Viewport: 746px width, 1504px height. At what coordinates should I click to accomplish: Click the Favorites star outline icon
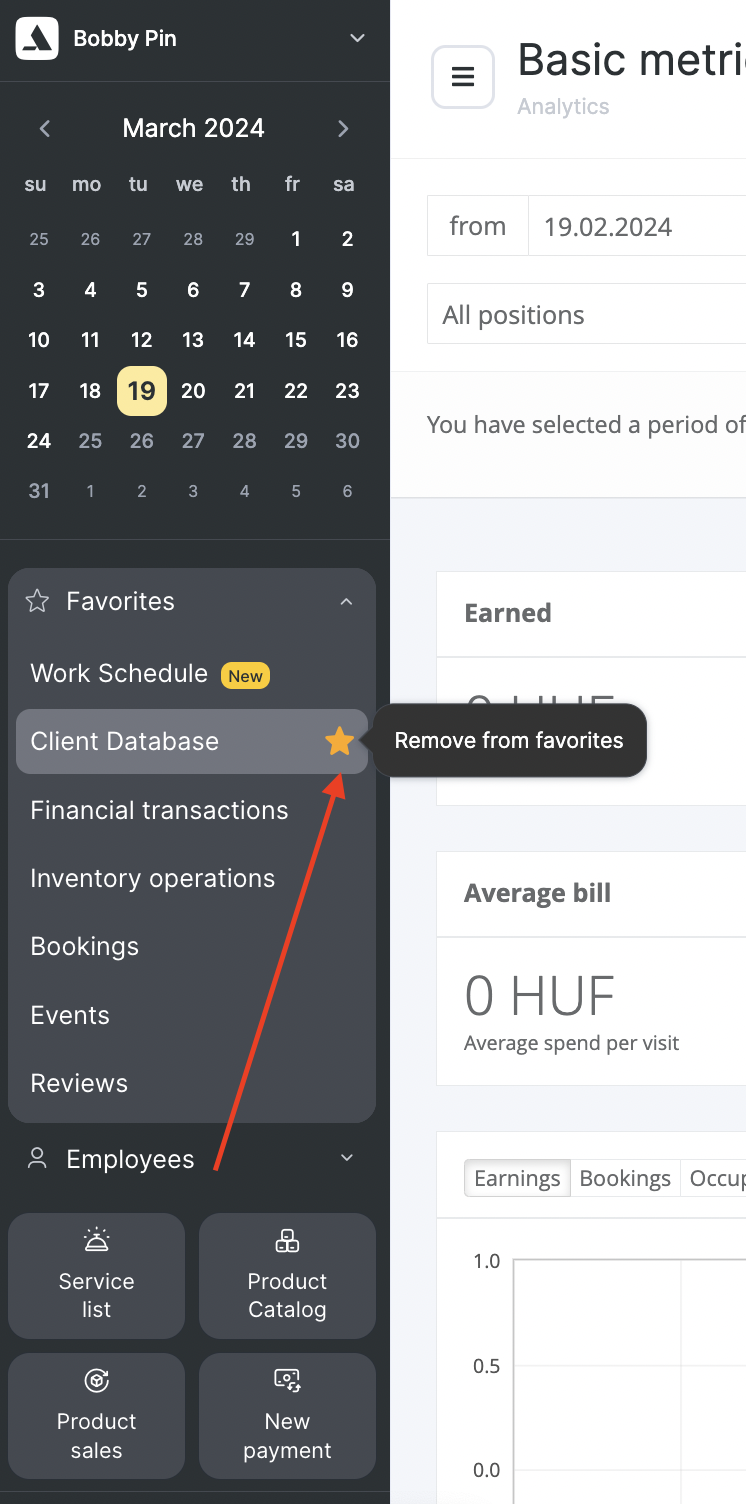(x=37, y=601)
